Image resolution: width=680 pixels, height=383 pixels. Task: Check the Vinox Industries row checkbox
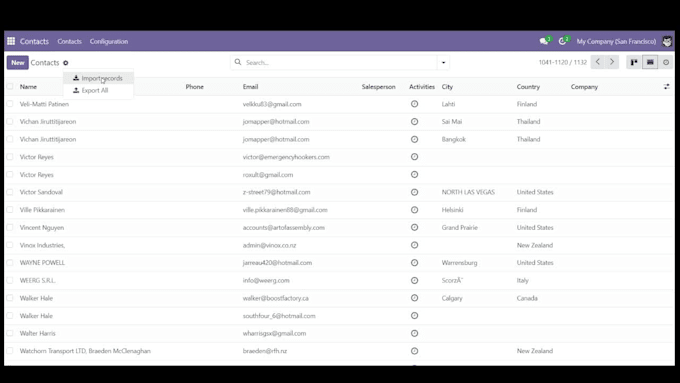coord(10,245)
